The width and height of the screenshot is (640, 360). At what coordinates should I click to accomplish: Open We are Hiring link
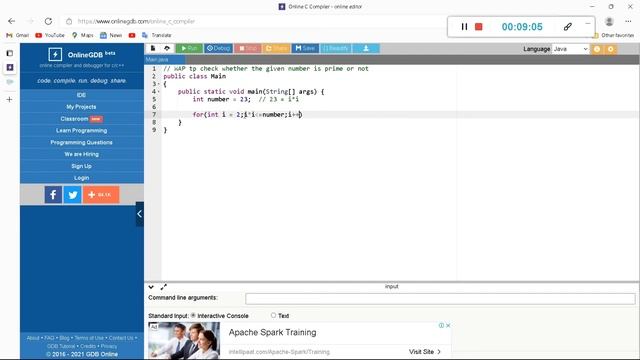(81, 154)
